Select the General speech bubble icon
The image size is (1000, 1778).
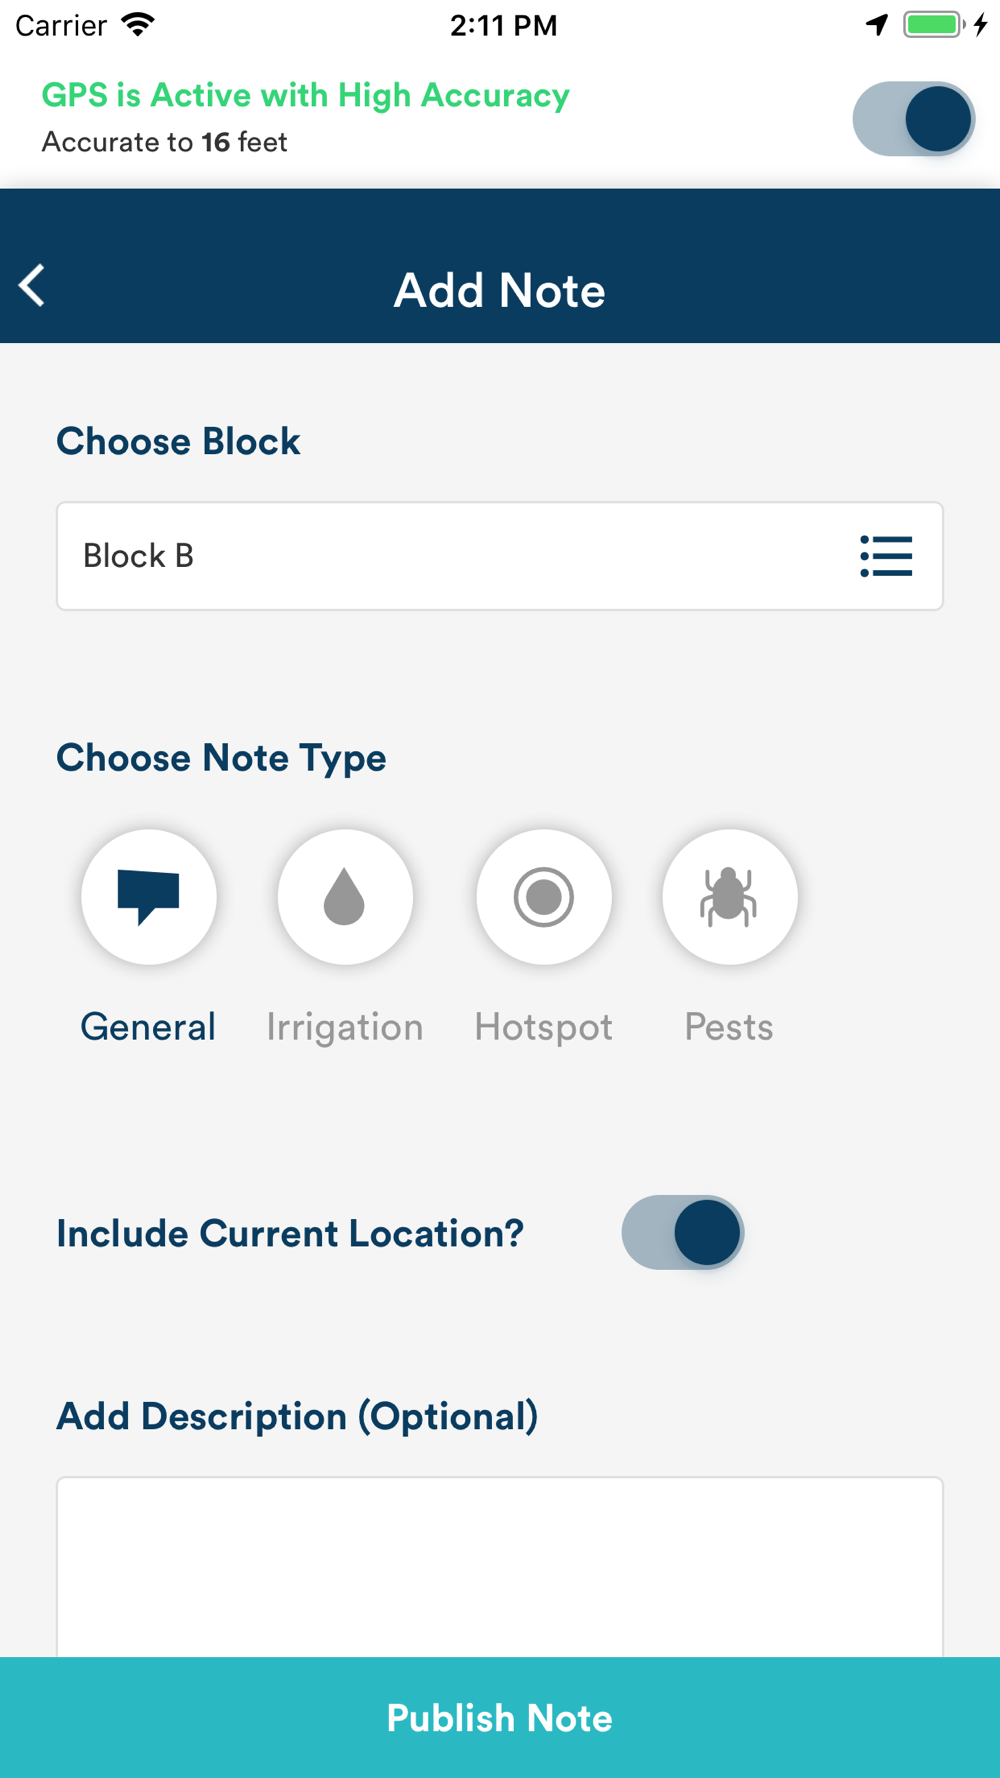click(149, 897)
